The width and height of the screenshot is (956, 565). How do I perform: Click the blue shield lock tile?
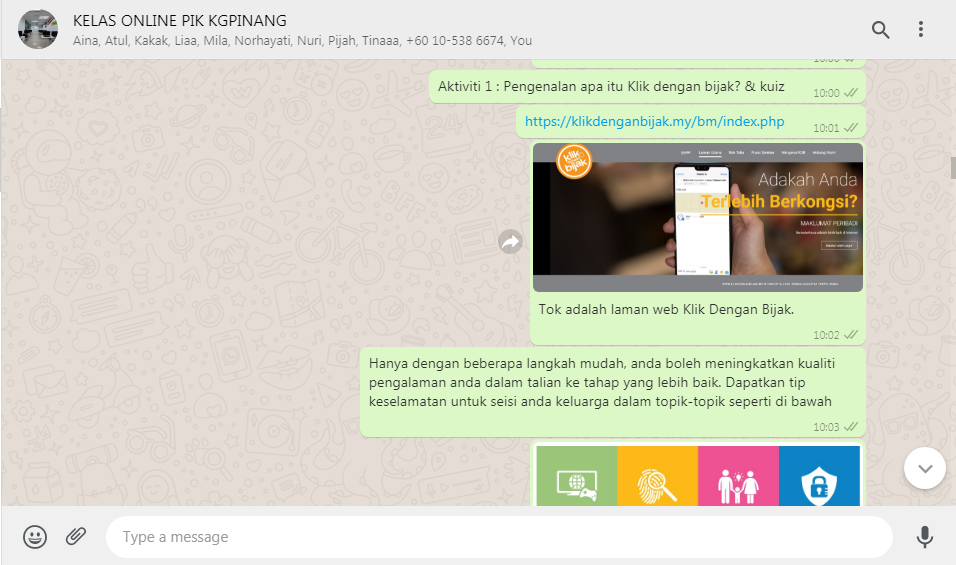click(x=819, y=476)
